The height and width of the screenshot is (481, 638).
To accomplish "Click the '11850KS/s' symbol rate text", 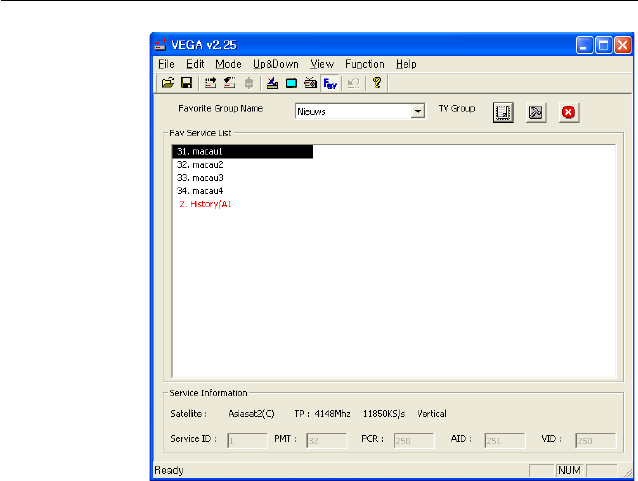I will click(384, 414).
